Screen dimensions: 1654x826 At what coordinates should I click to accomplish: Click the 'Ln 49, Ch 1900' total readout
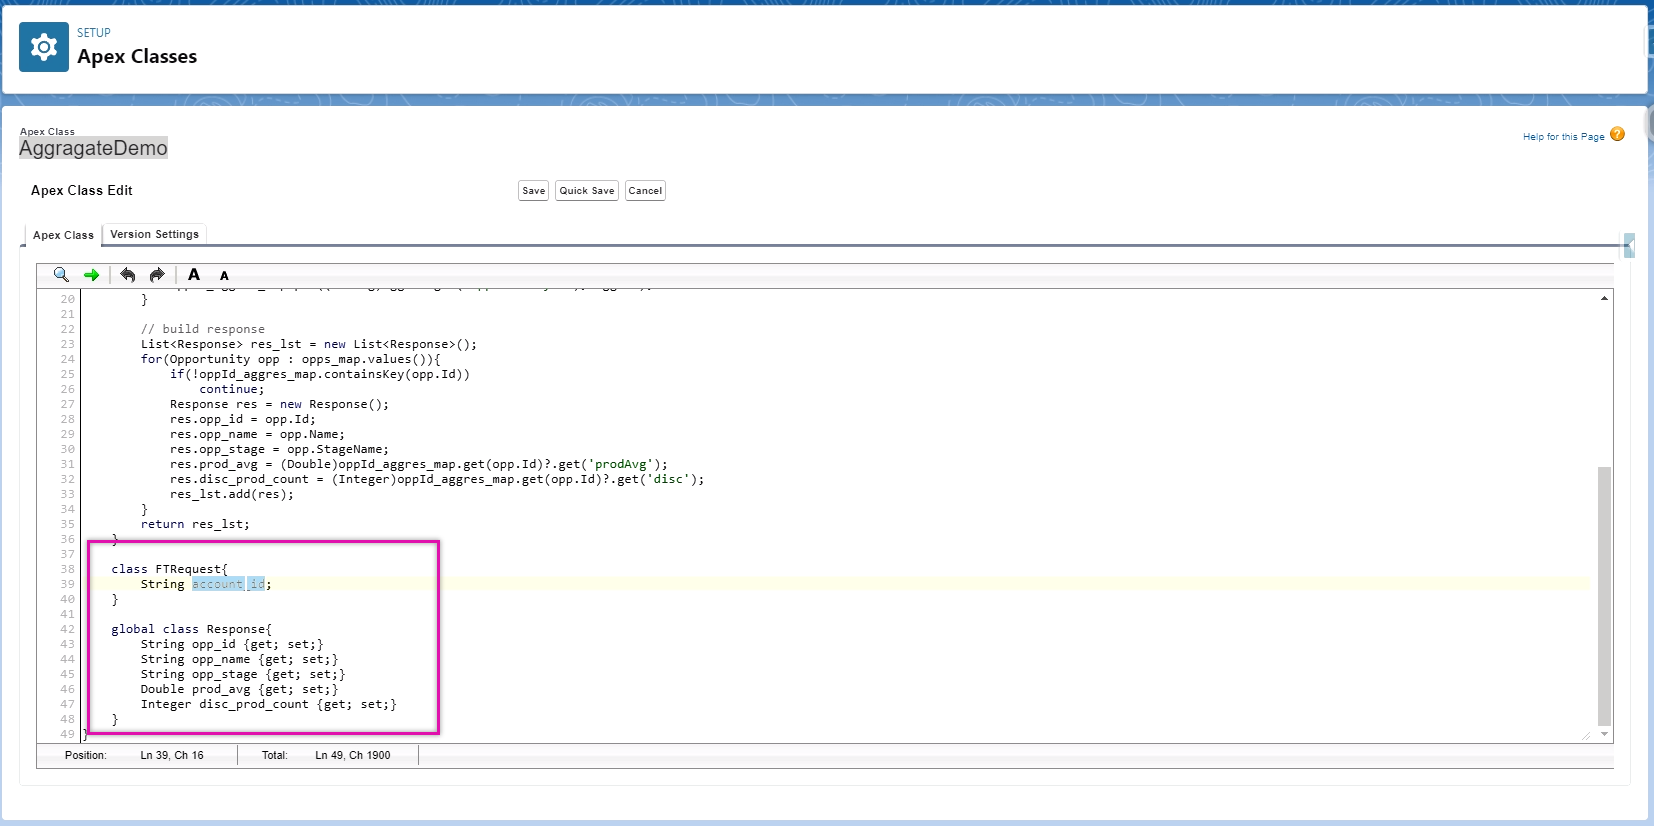(x=353, y=755)
